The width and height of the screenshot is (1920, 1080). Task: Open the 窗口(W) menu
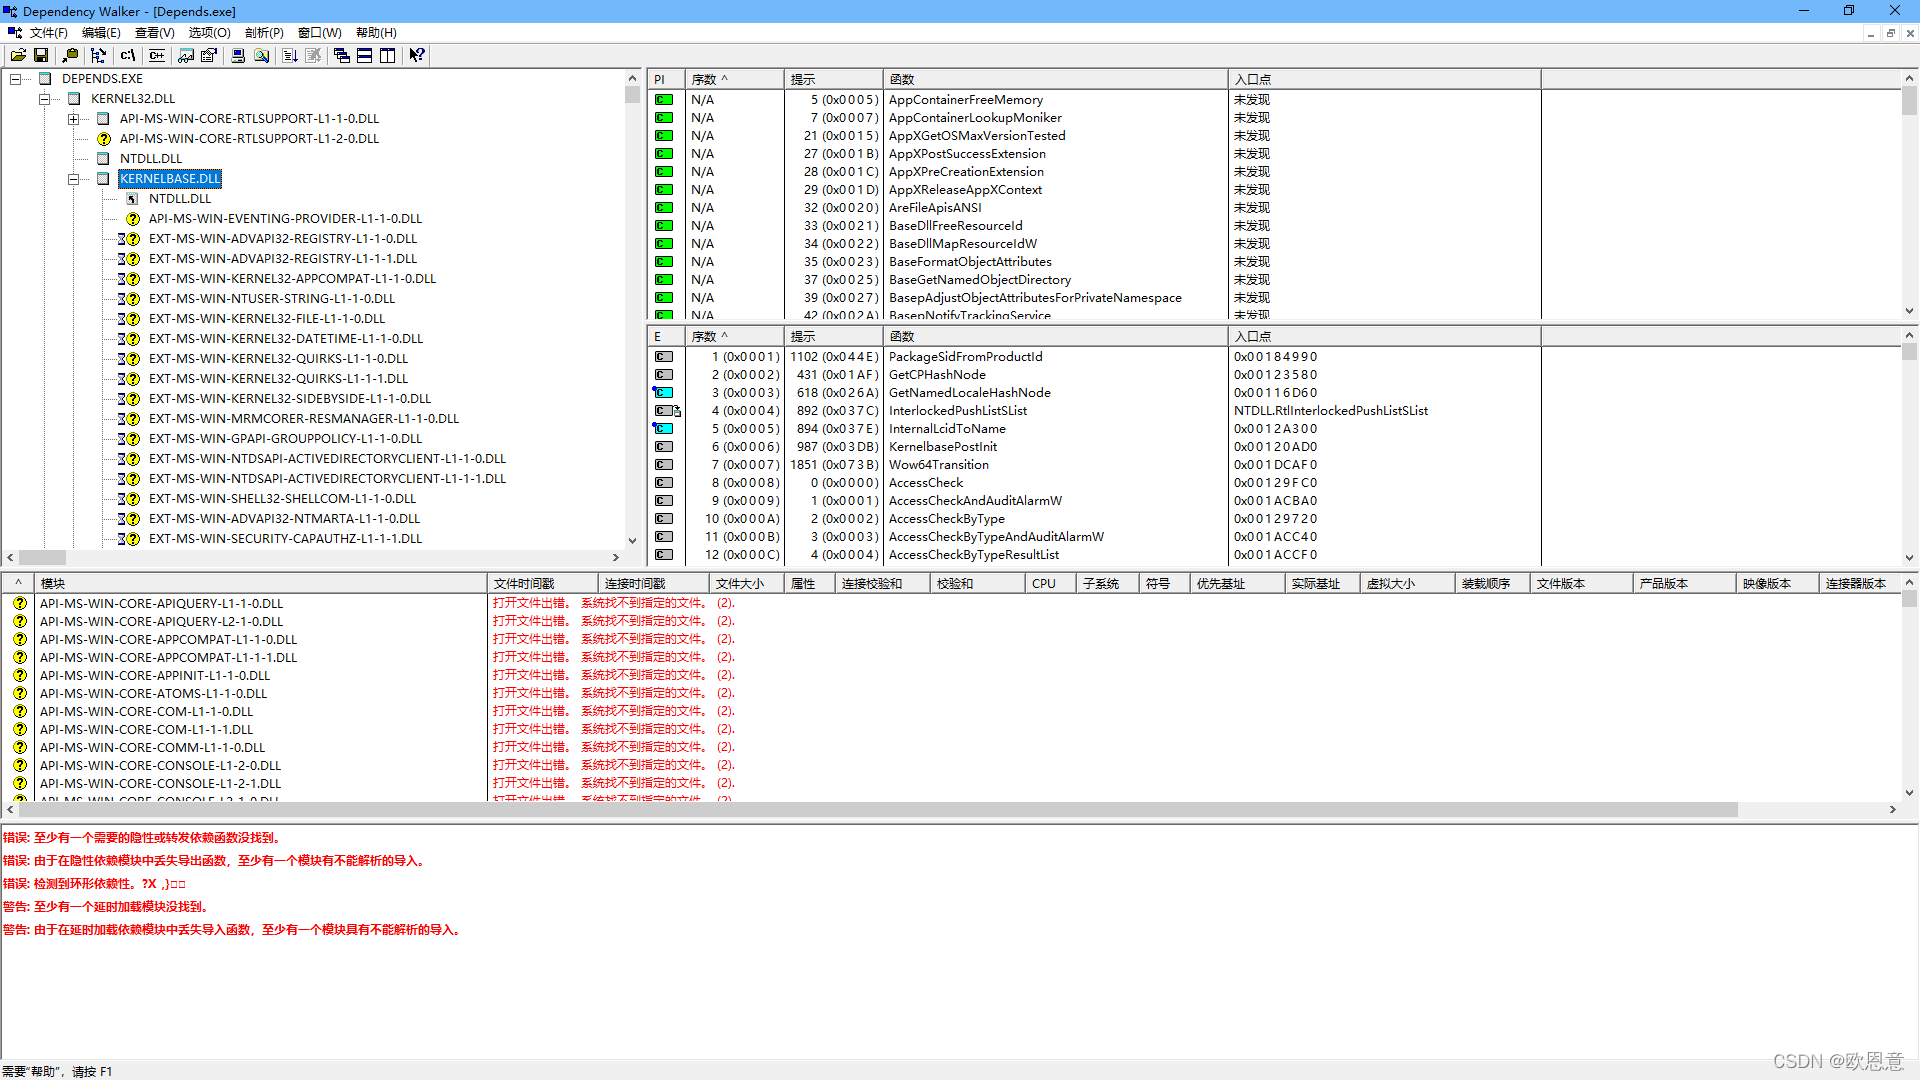320,33
